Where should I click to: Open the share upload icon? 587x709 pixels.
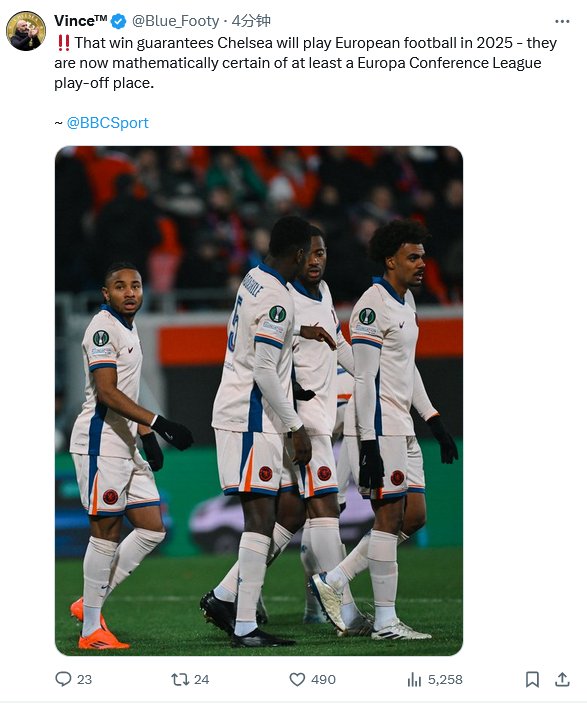[562, 679]
